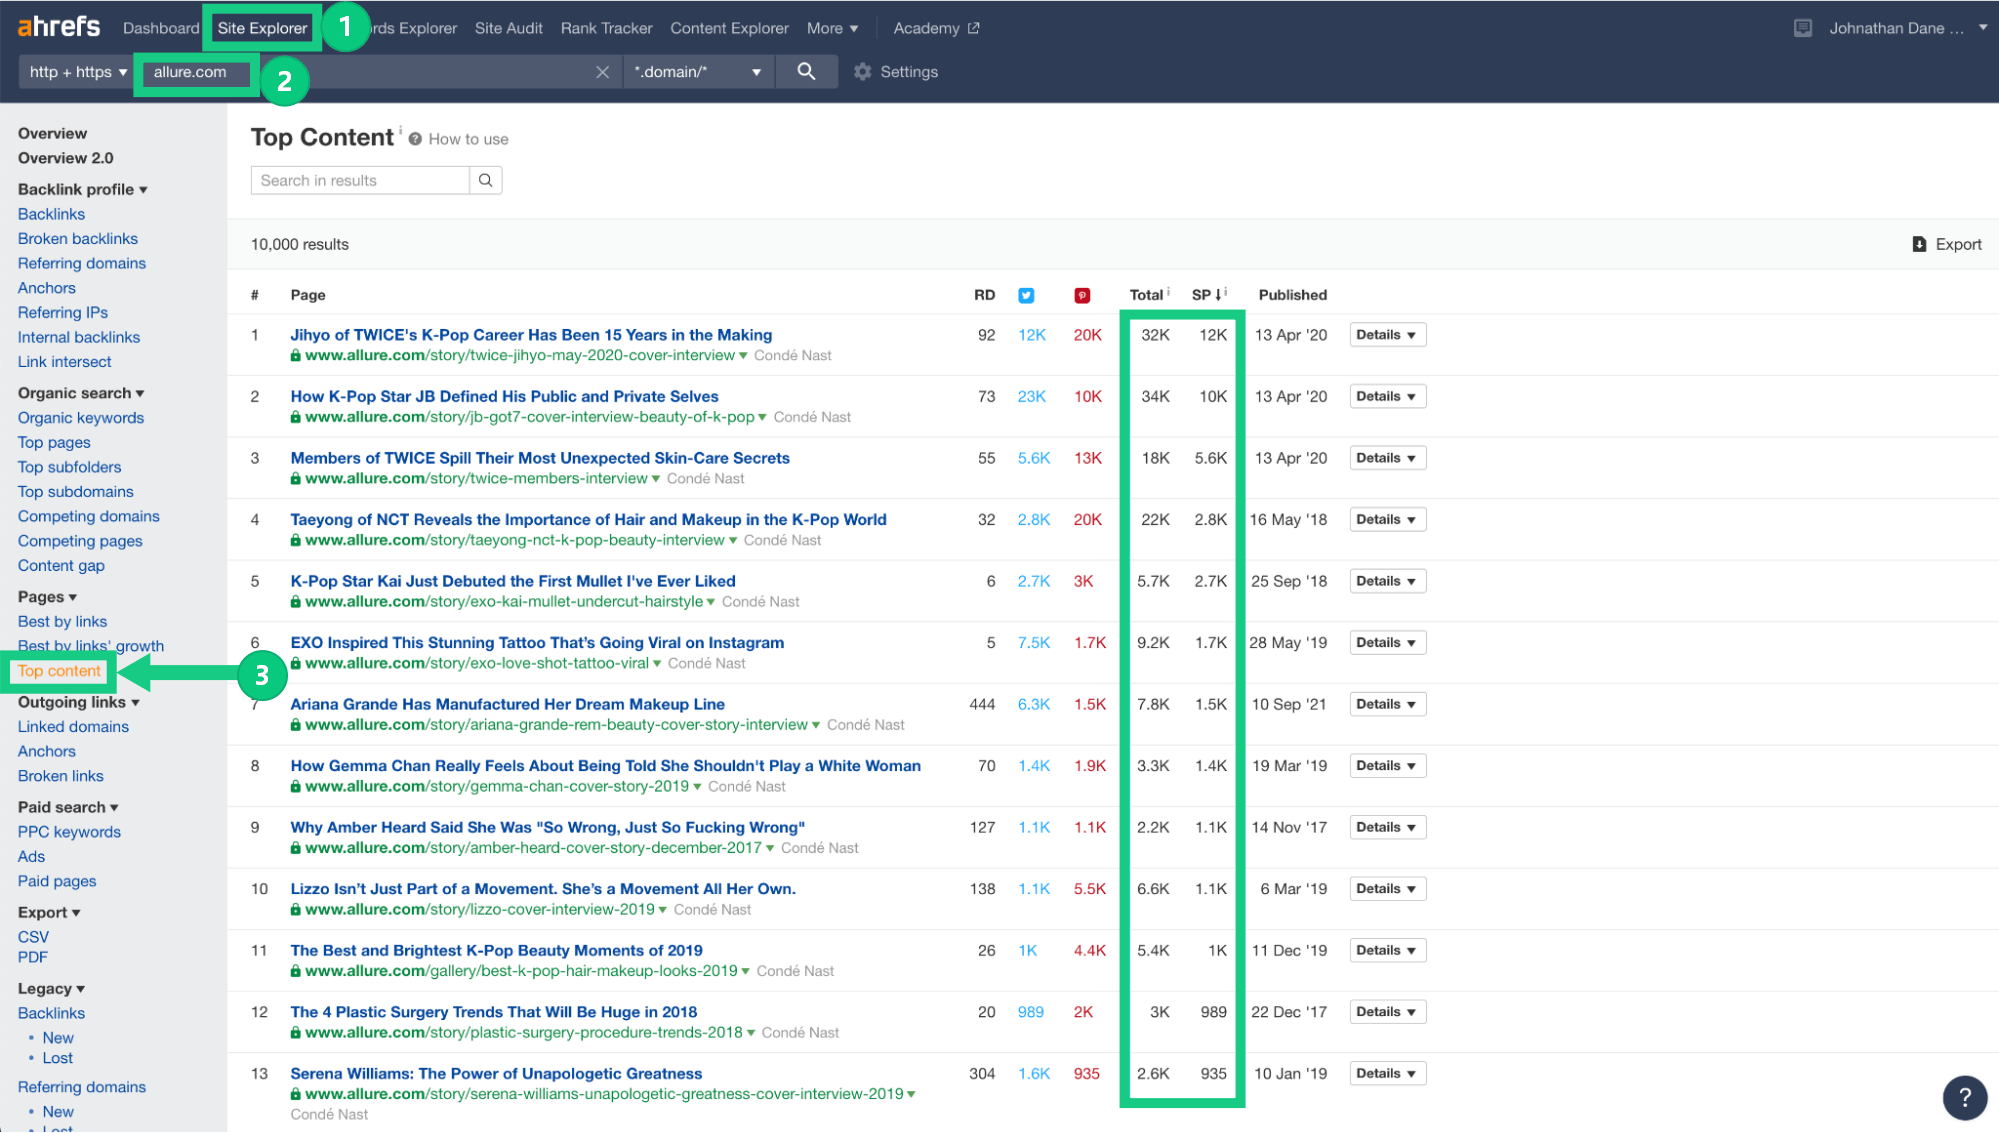Open the notifications icon beside Johnathan Dane
This screenshot has height=1133, width=1999.
coord(1803,28)
